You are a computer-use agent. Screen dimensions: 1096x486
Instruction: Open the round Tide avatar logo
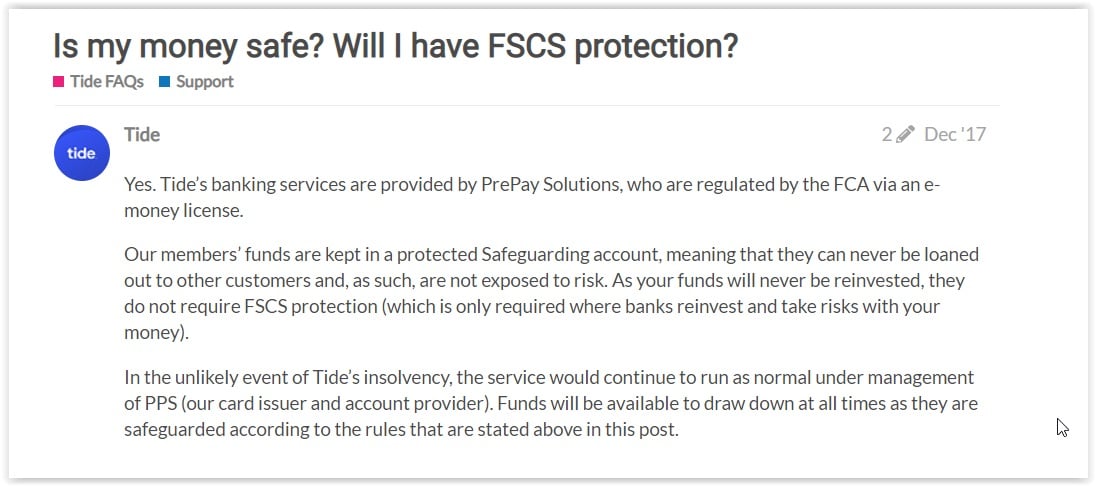coord(81,153)
